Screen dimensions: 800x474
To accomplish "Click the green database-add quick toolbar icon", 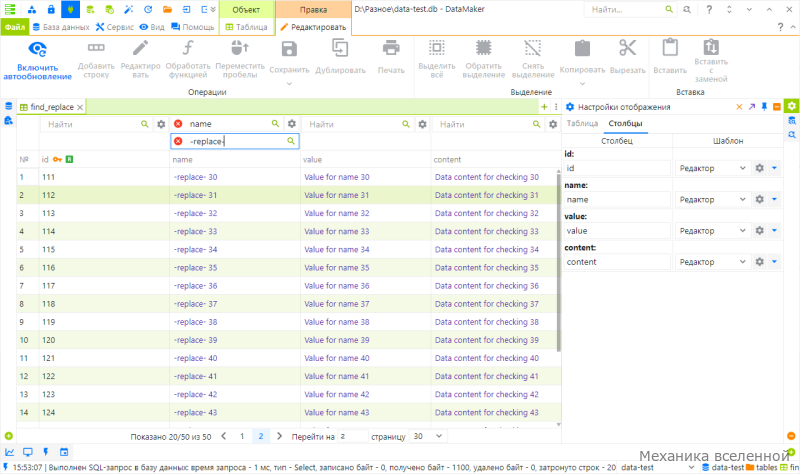I will [x=90, y=9].
